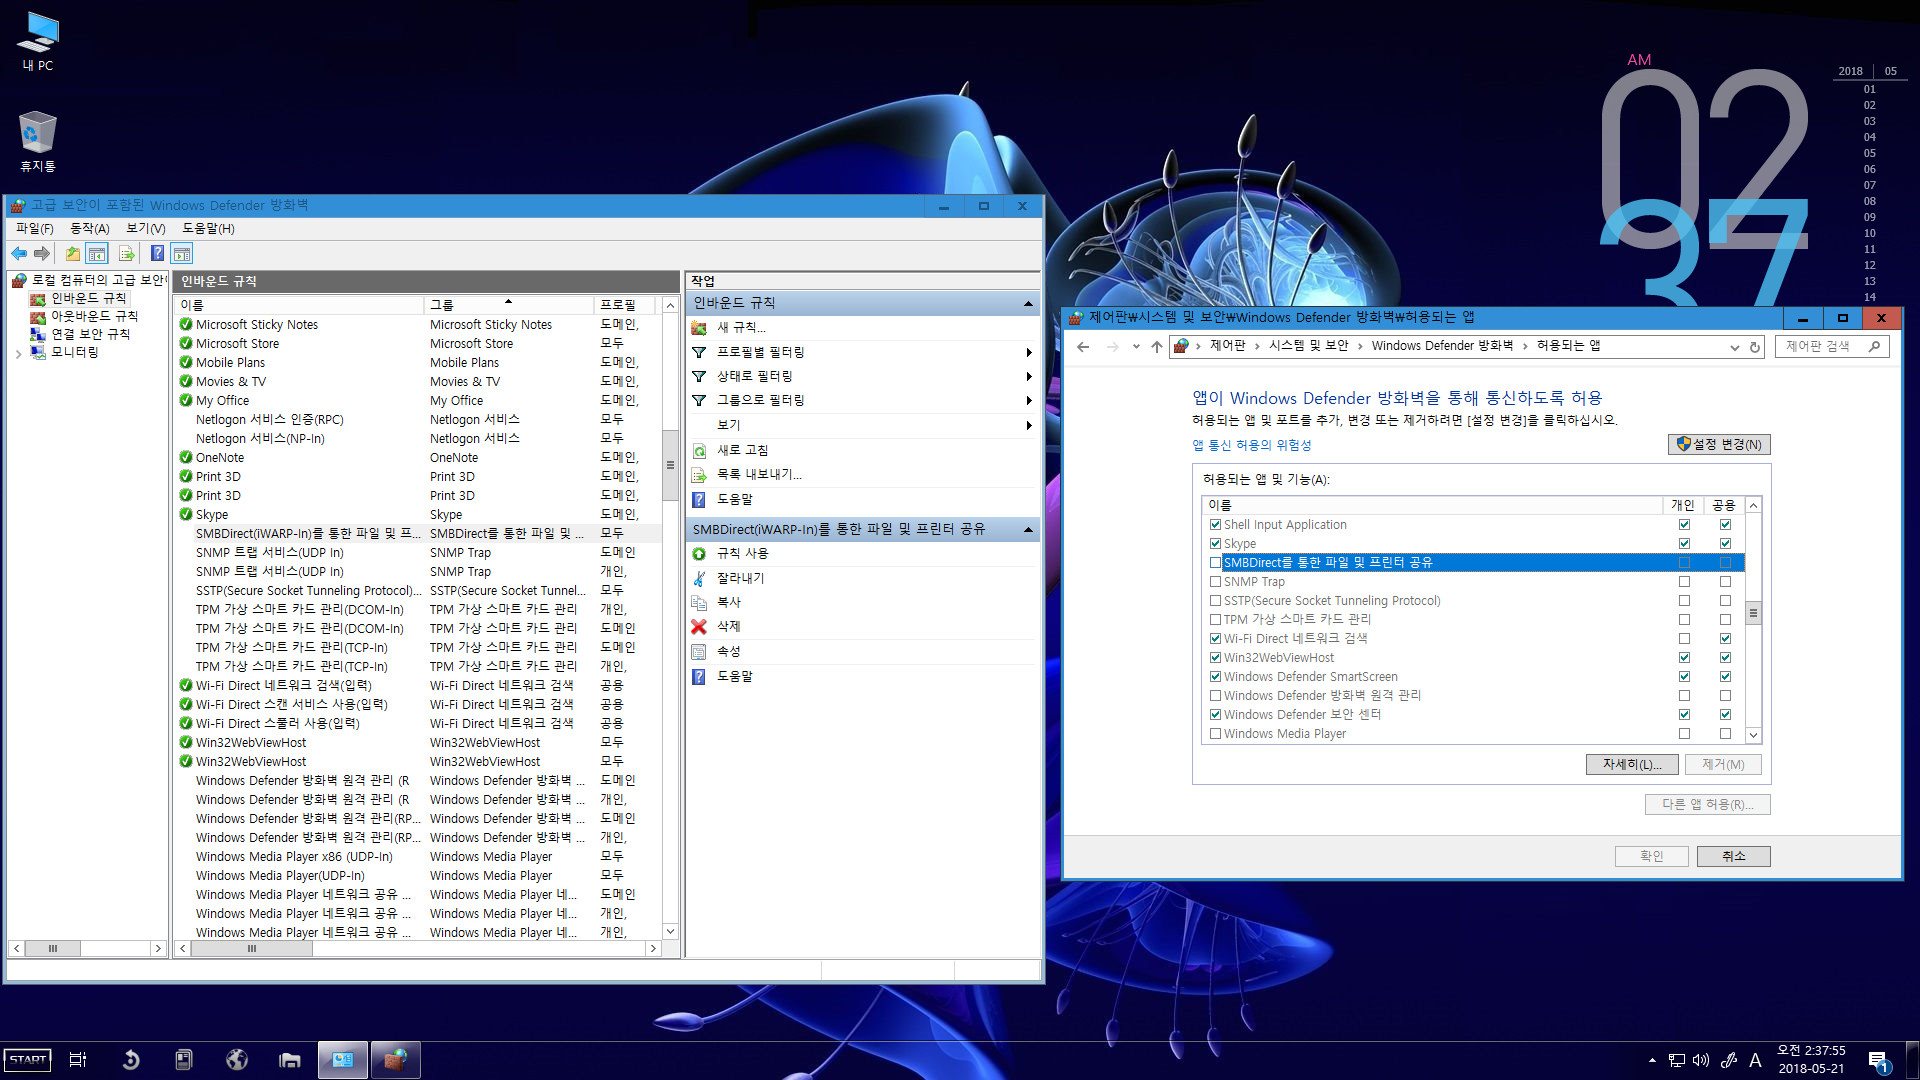Click the show/hide action pane toolbar icon
Screen dimensions: 1920x1080
pyautogui.click(x=181, y=254)
